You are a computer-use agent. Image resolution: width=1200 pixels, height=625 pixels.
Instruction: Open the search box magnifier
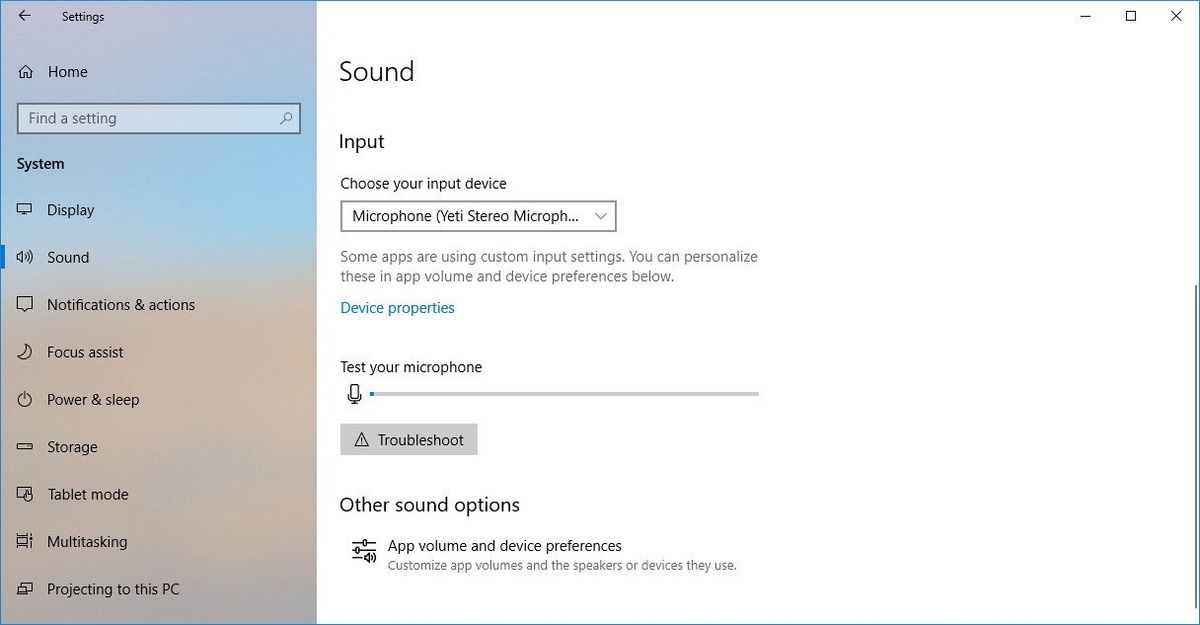click(288, 118)
